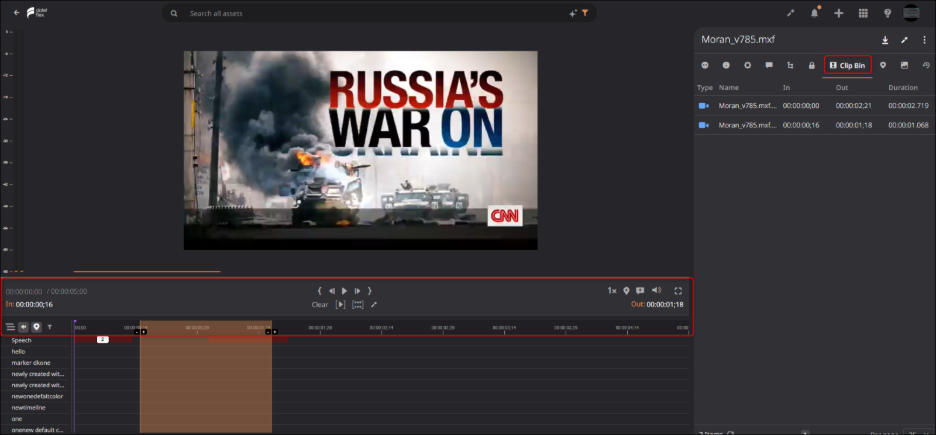Click the Speech marker count badge 2
The width and height of the screenshot is (936, 435).
point(103,340)
